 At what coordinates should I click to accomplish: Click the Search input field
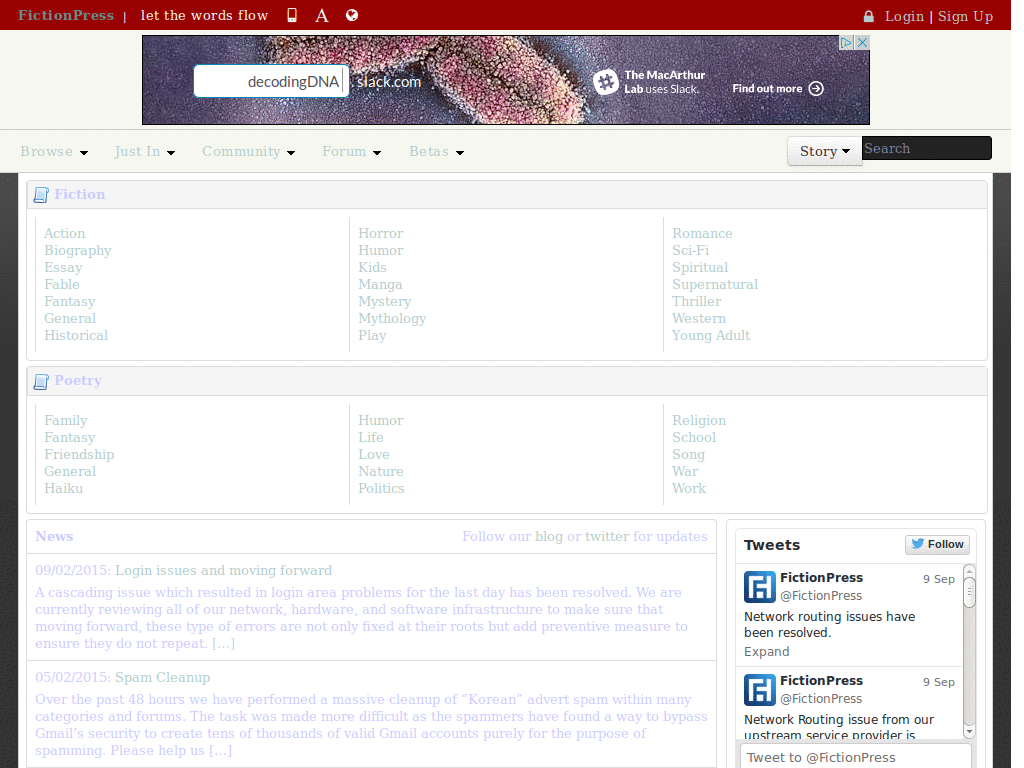(x=926, y=149)
